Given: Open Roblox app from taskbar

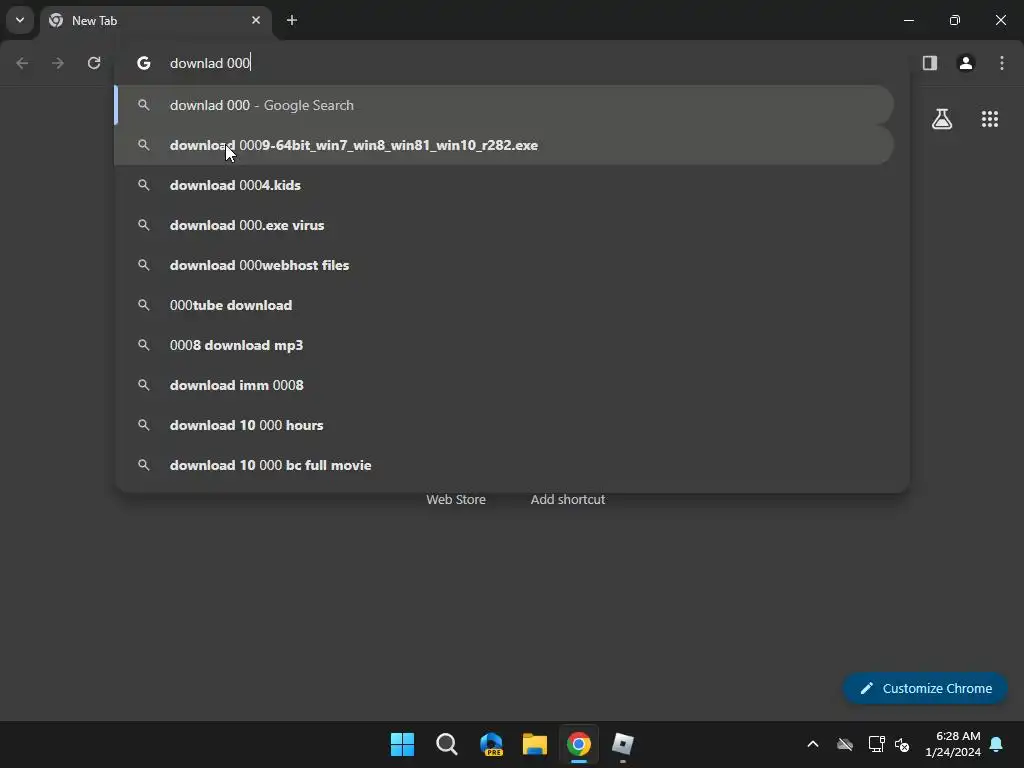Looking at the screenshot, I should pyautogui.click(x=622, y=744).
